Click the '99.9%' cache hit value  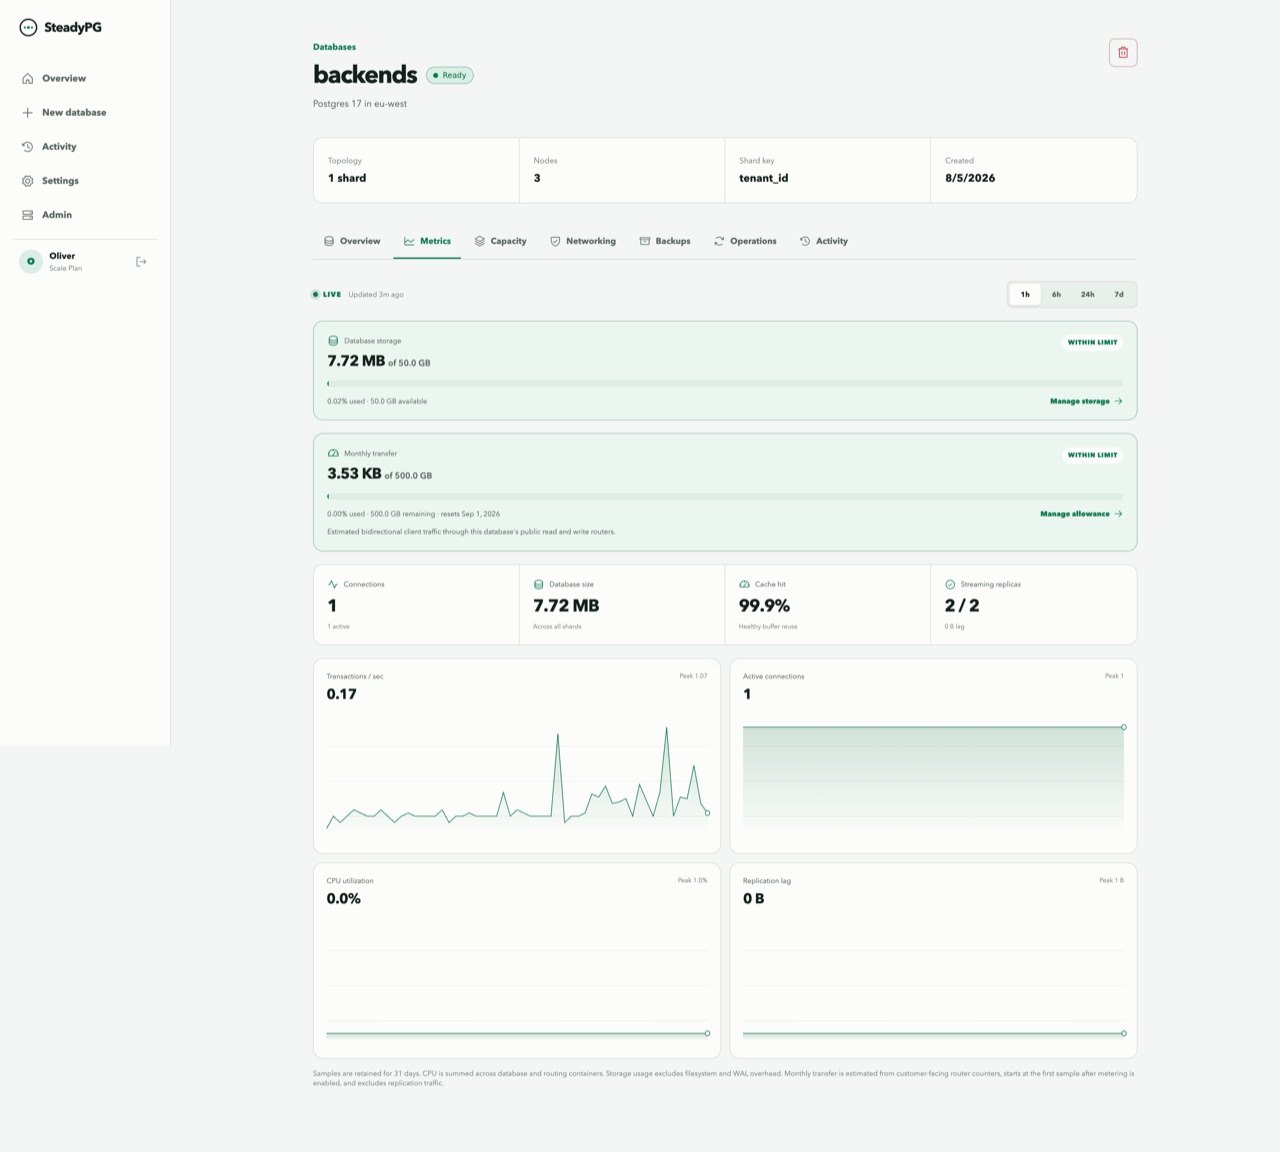[764, 606]
